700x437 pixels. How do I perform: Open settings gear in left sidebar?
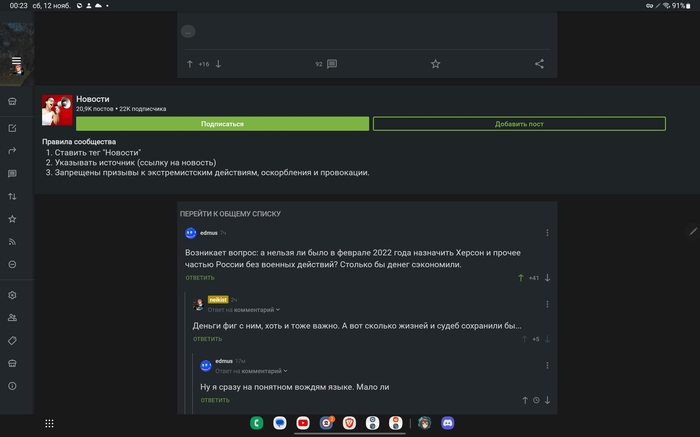(x=12, y=295)
